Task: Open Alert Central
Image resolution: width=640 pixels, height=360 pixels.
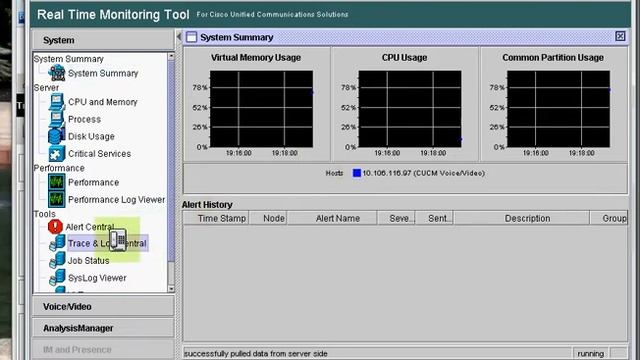Action: click(90, 227)
